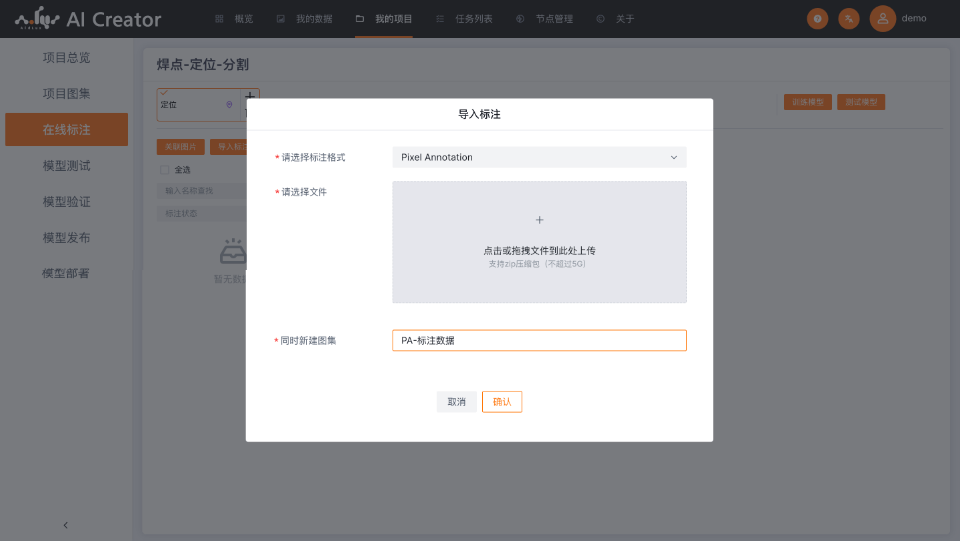
Task: Click the plus icon in upload area
Action: [539, 220]
